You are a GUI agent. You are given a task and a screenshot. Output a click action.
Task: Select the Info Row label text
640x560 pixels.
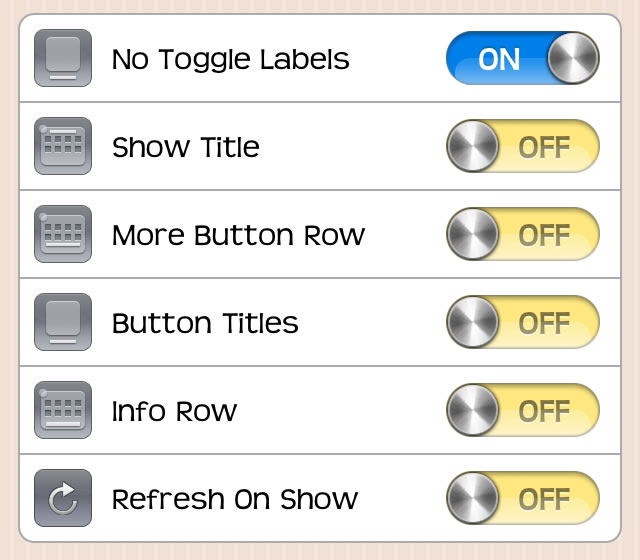pos(174,411)
